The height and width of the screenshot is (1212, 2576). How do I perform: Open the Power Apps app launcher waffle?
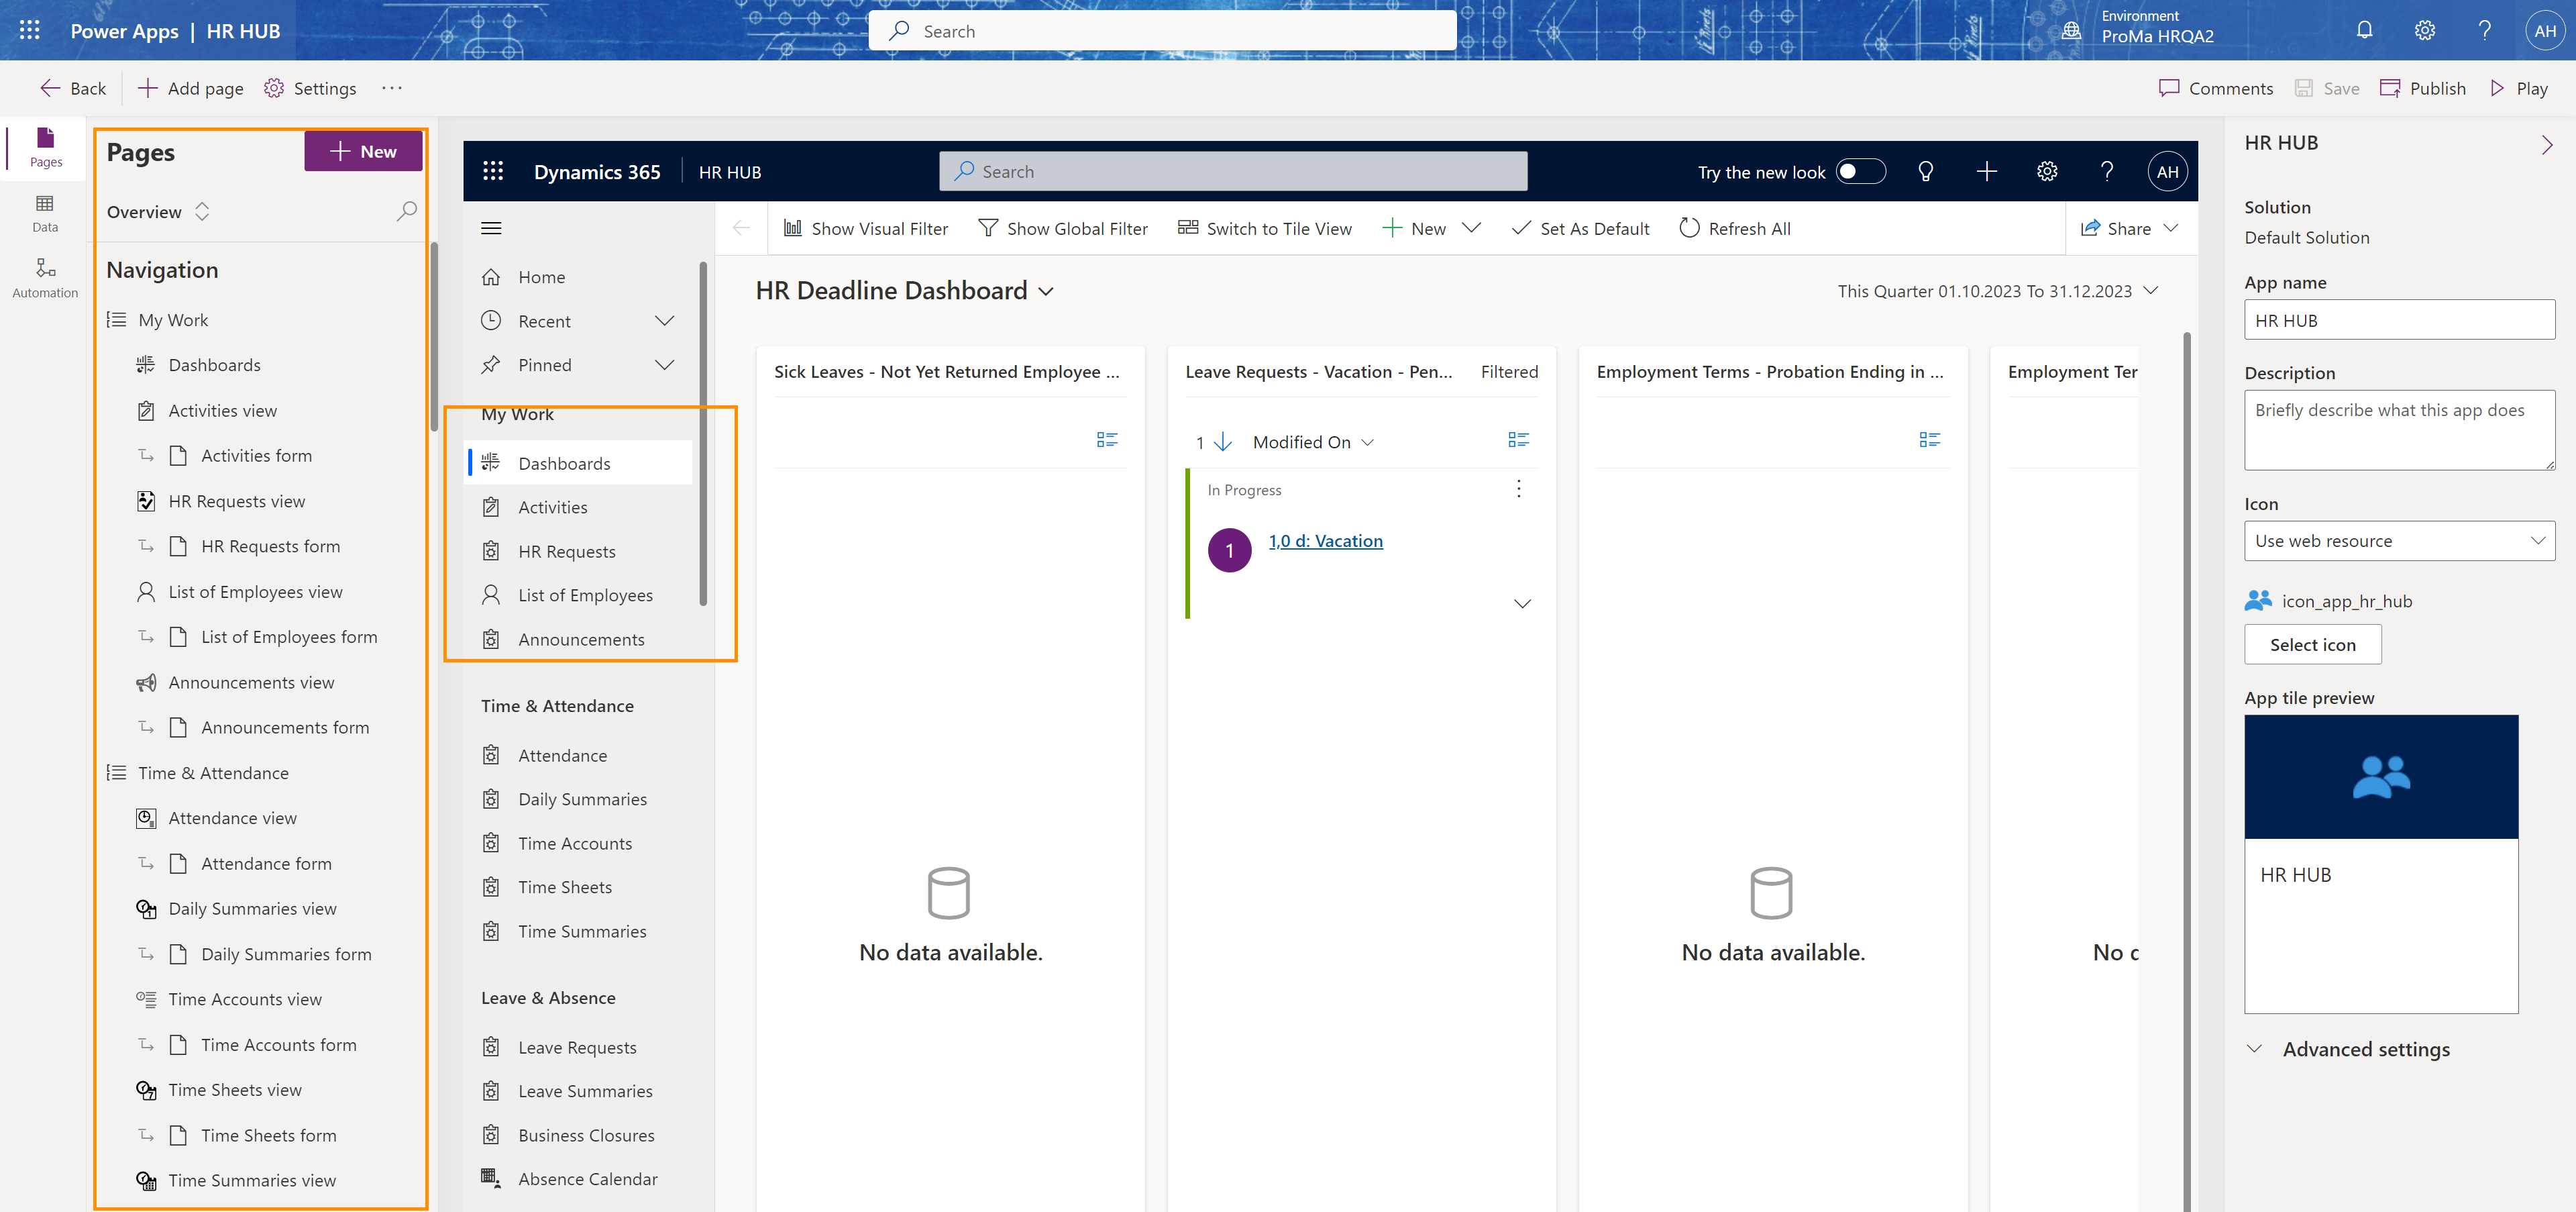[x=30, y=30]
